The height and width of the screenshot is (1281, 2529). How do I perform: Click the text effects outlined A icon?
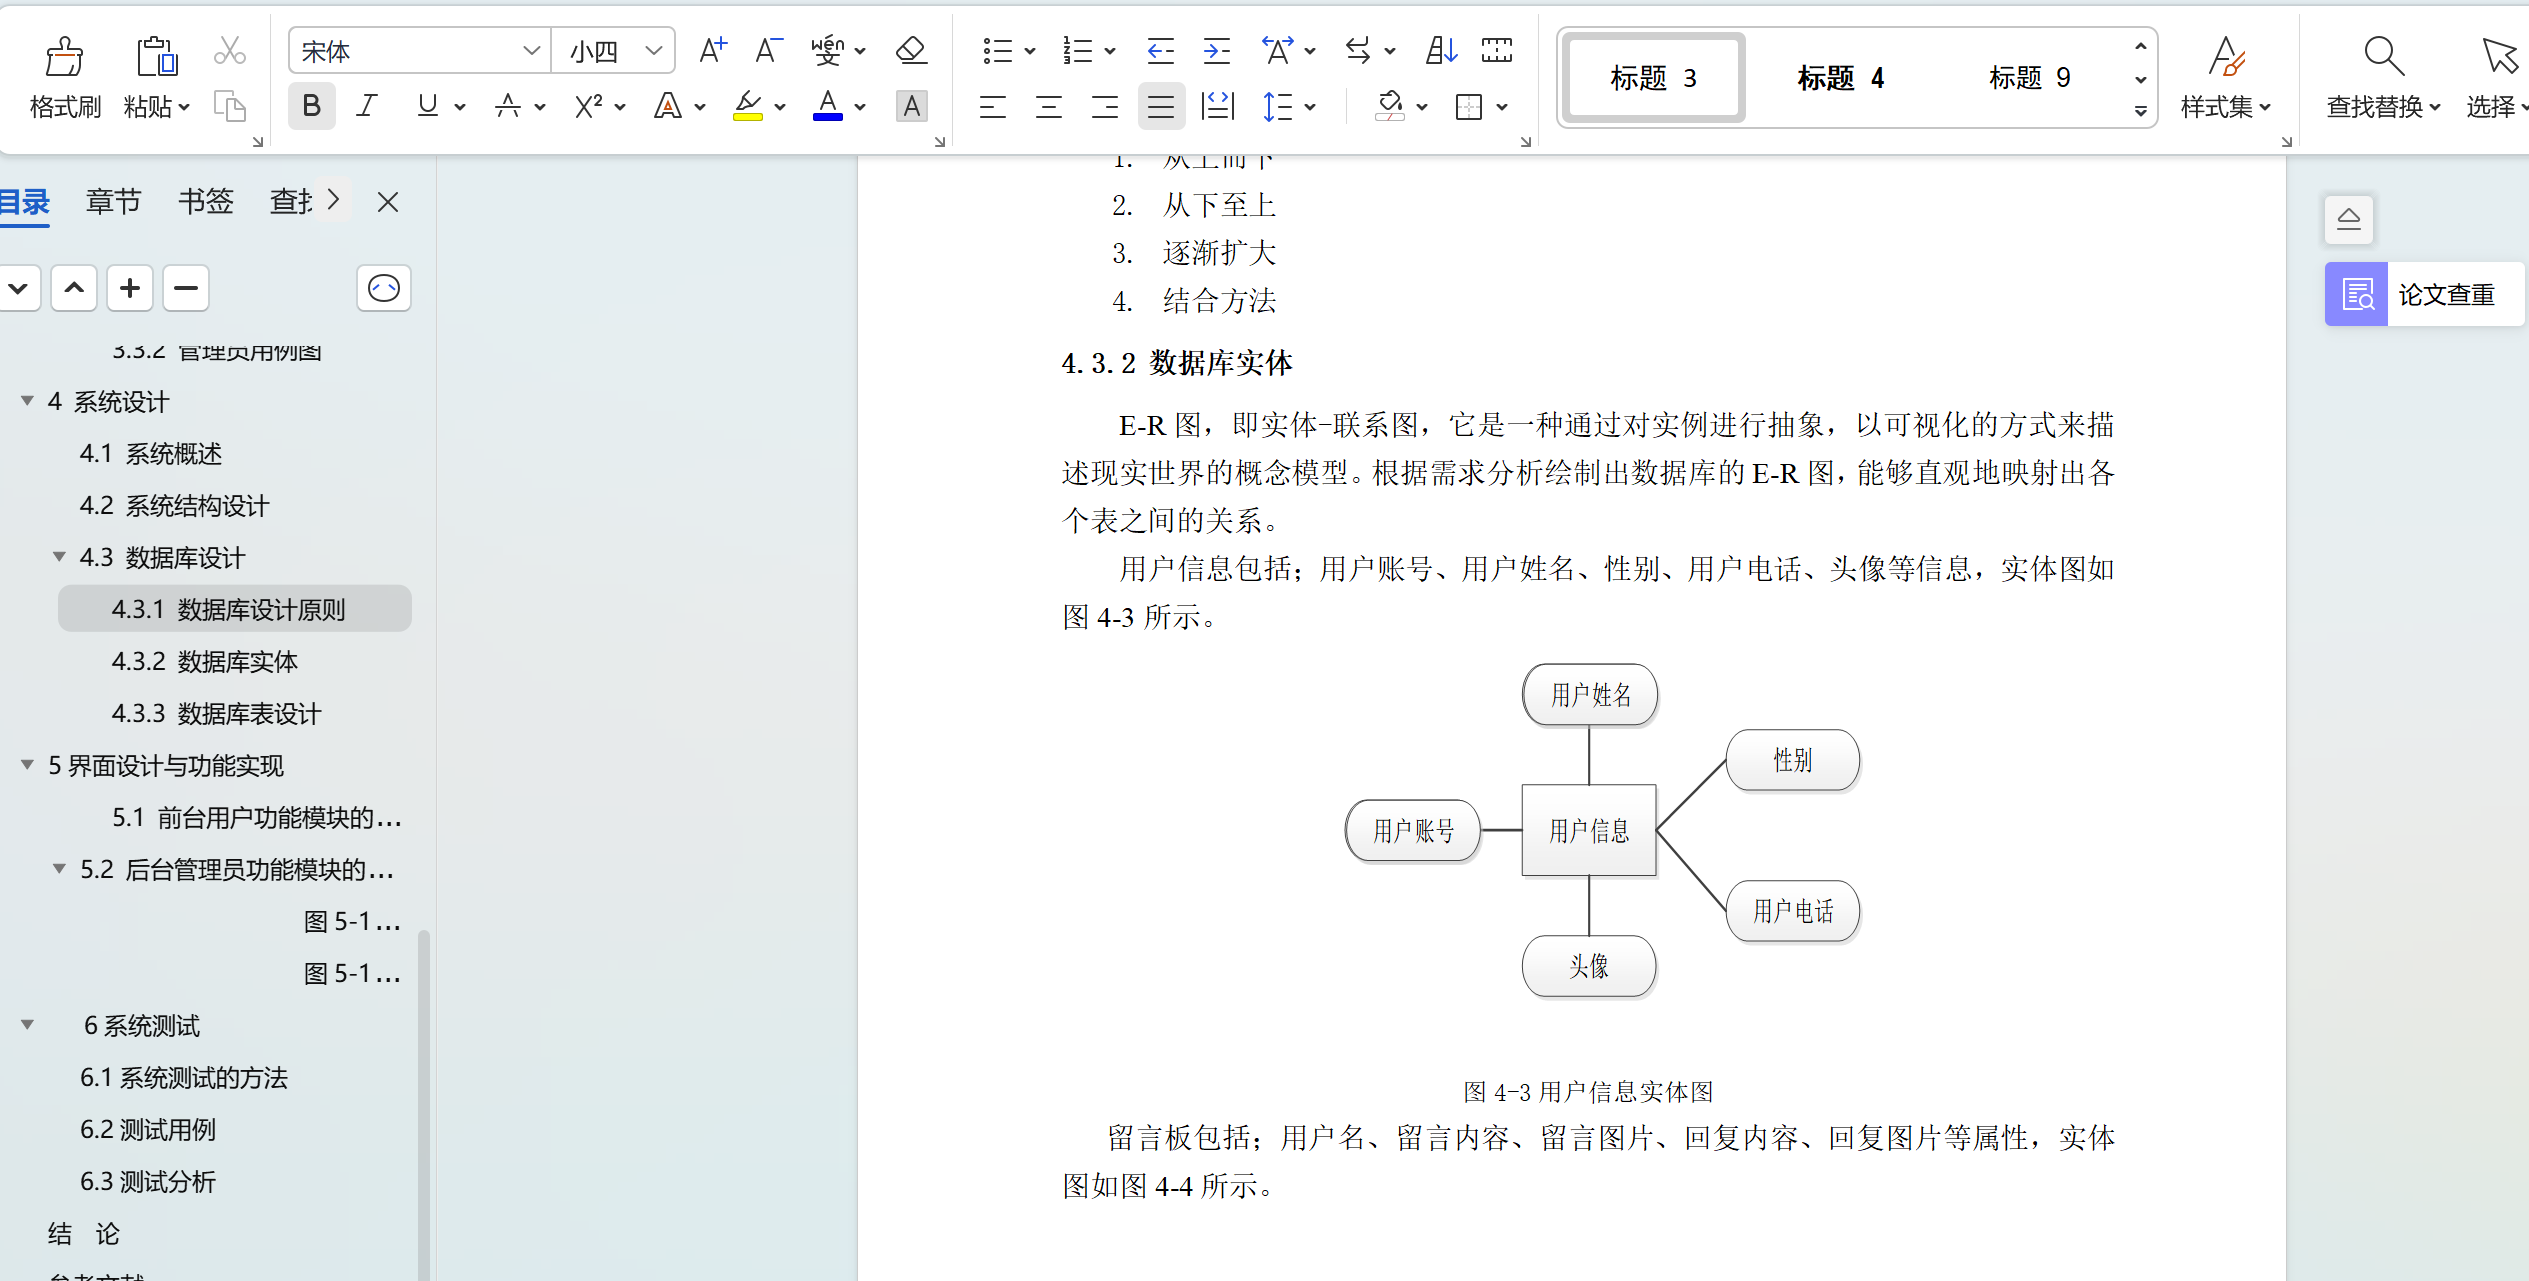(x=667, y=106)
